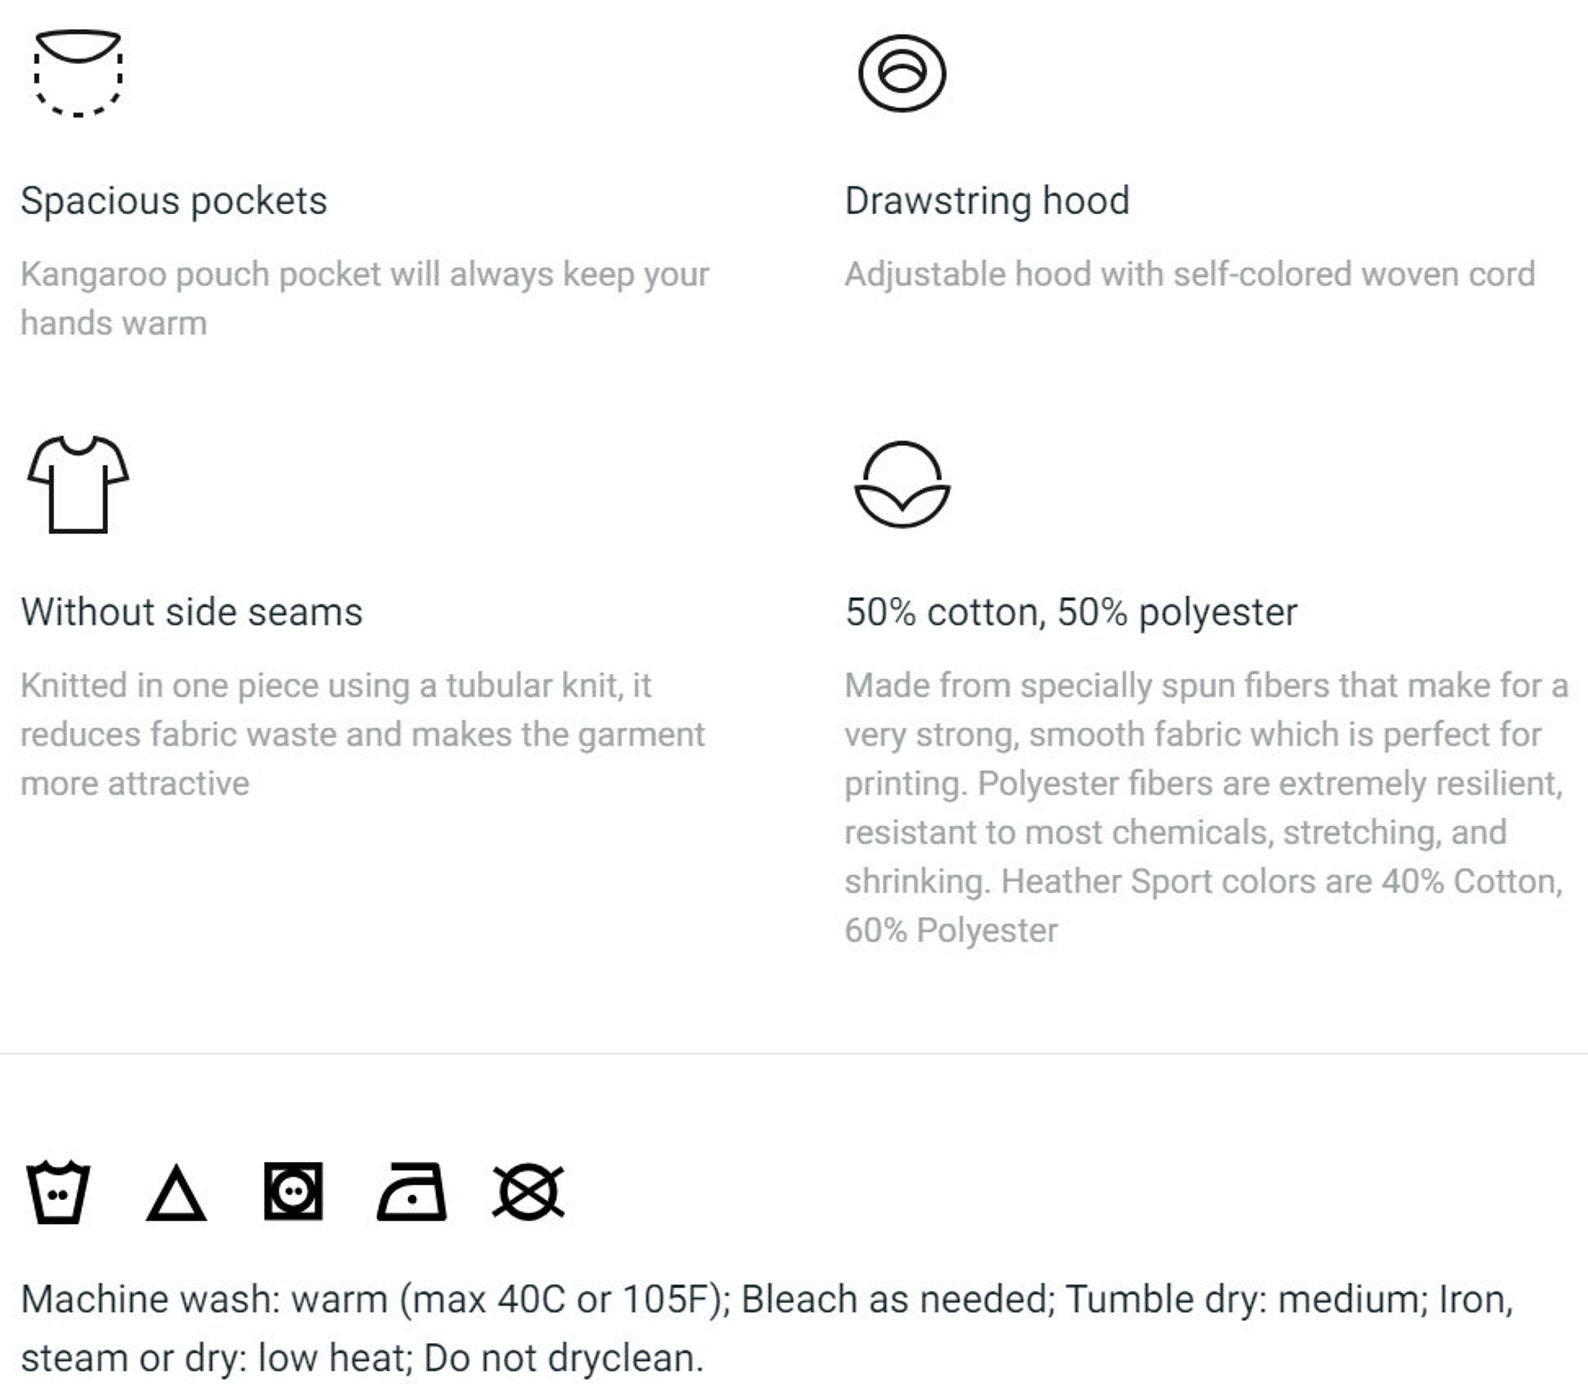Click the kangaroo pocket icon
This screenshot has height=1394, width=1588.
(78, 74)
